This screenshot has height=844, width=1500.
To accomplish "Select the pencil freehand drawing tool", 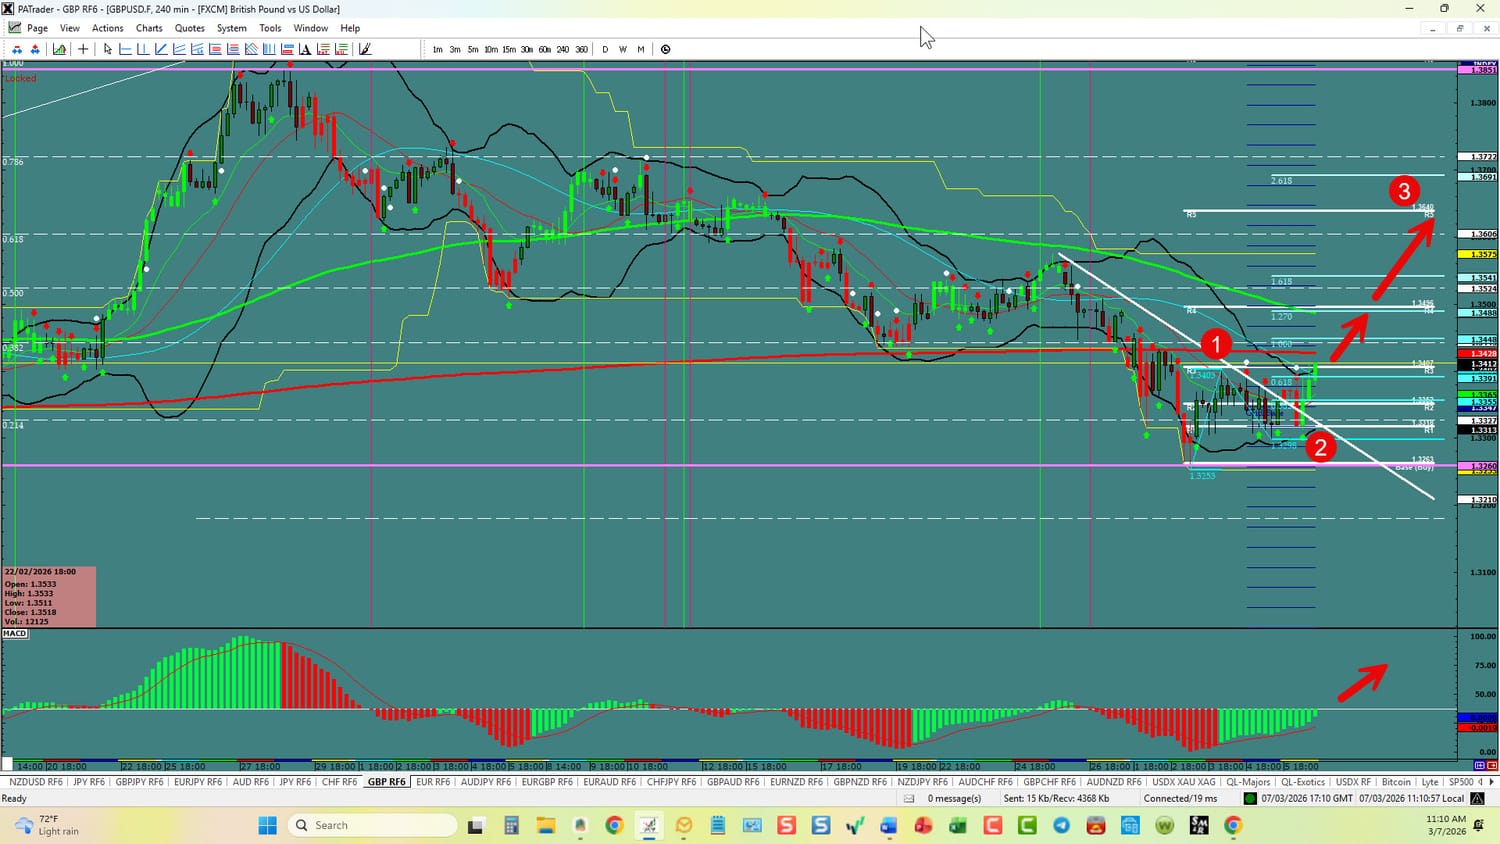I will 365,49.
